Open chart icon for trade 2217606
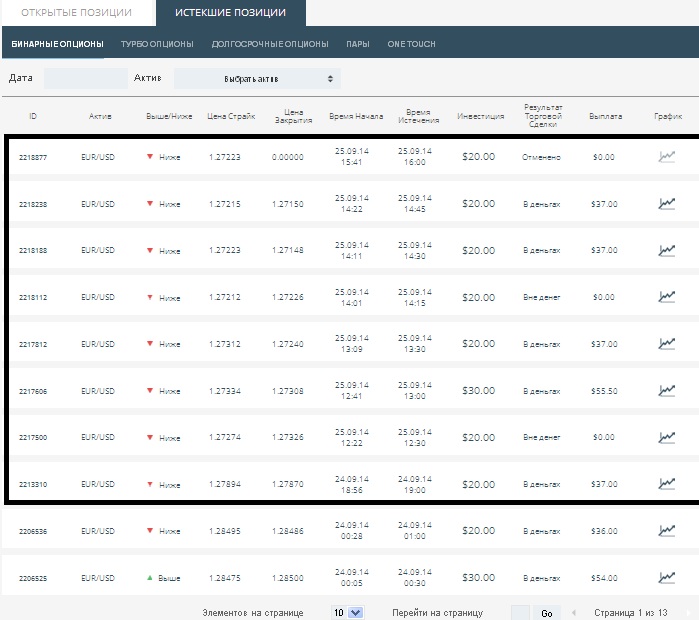 (x=666, y=390)
